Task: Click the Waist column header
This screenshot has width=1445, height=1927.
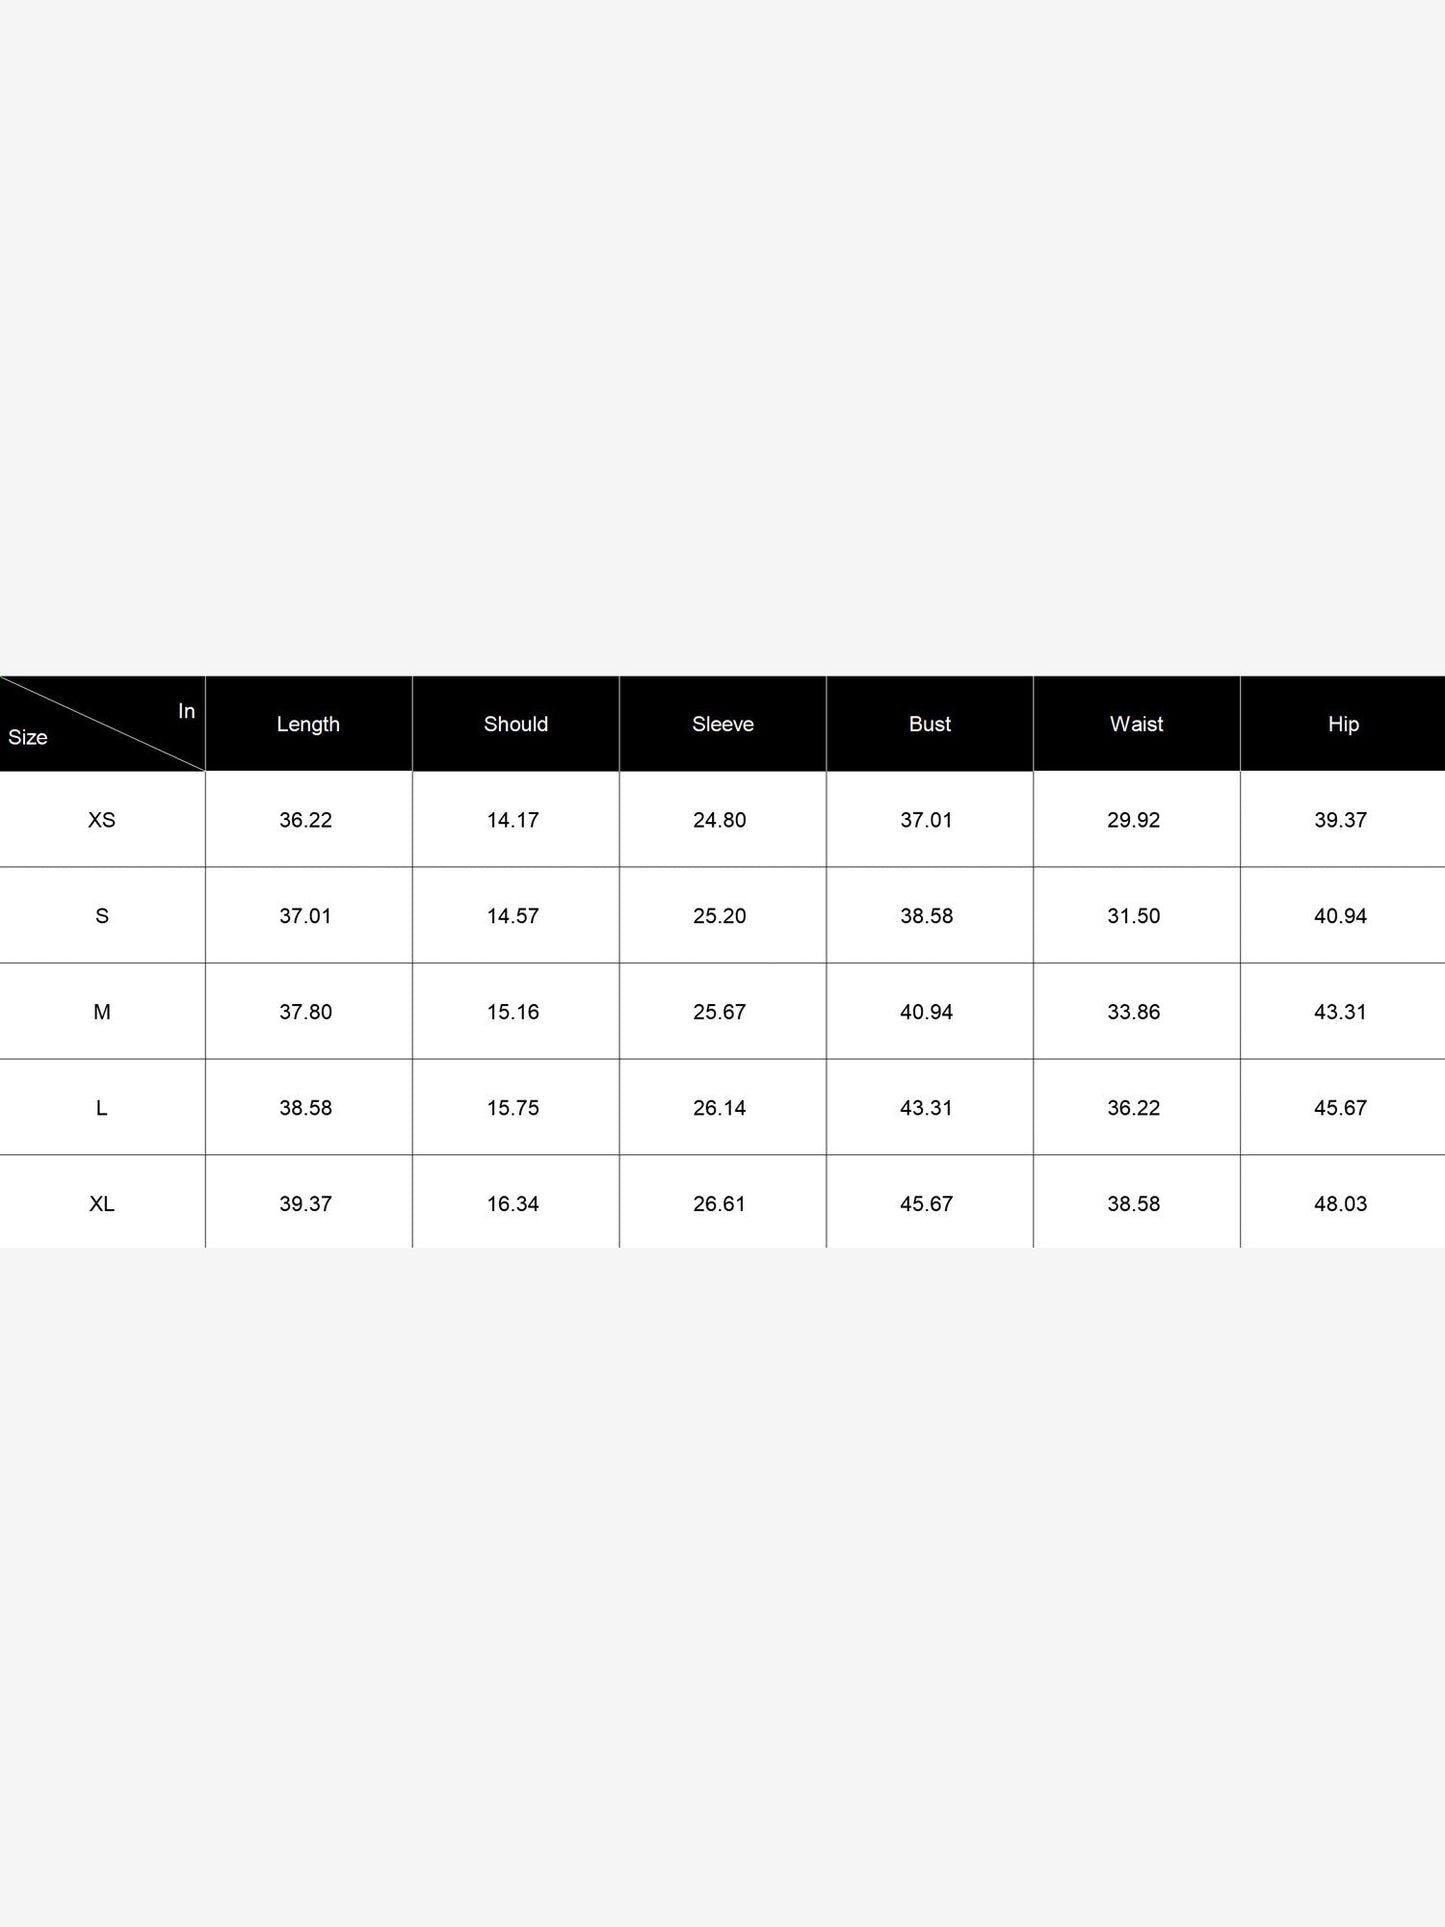Action: (1136, 724)
